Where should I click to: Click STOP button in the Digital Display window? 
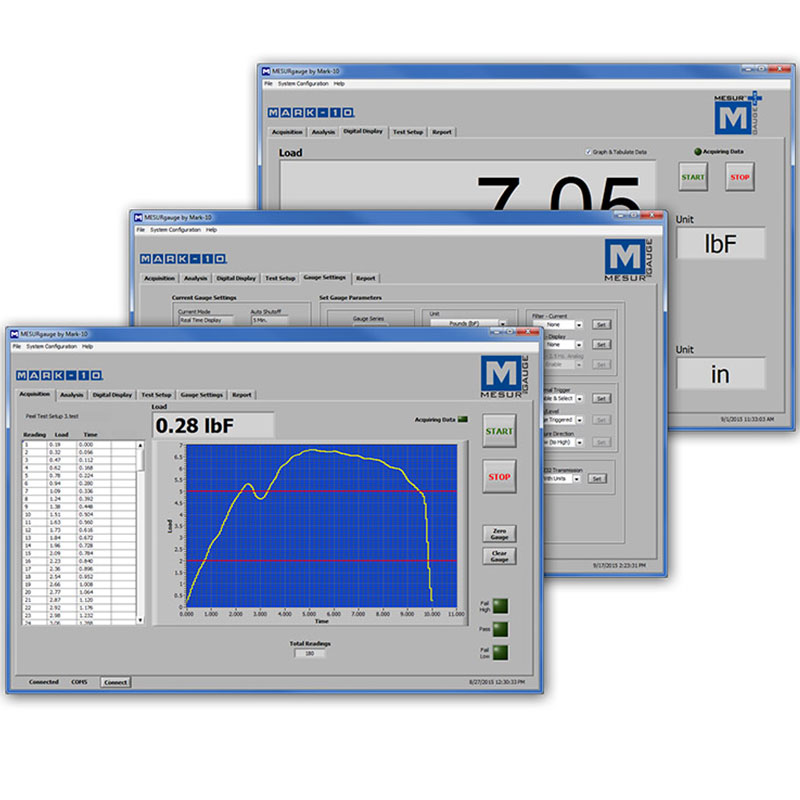click(740, 177)
